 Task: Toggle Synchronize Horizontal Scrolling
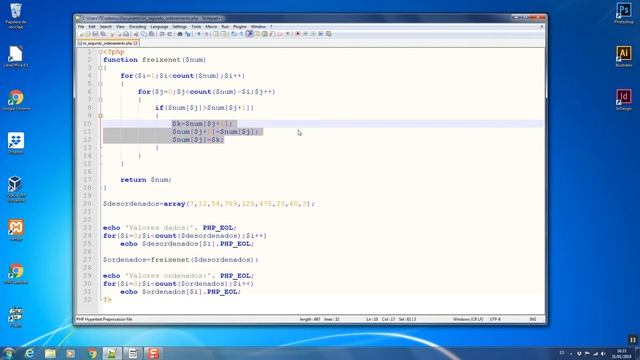(223, 34)
